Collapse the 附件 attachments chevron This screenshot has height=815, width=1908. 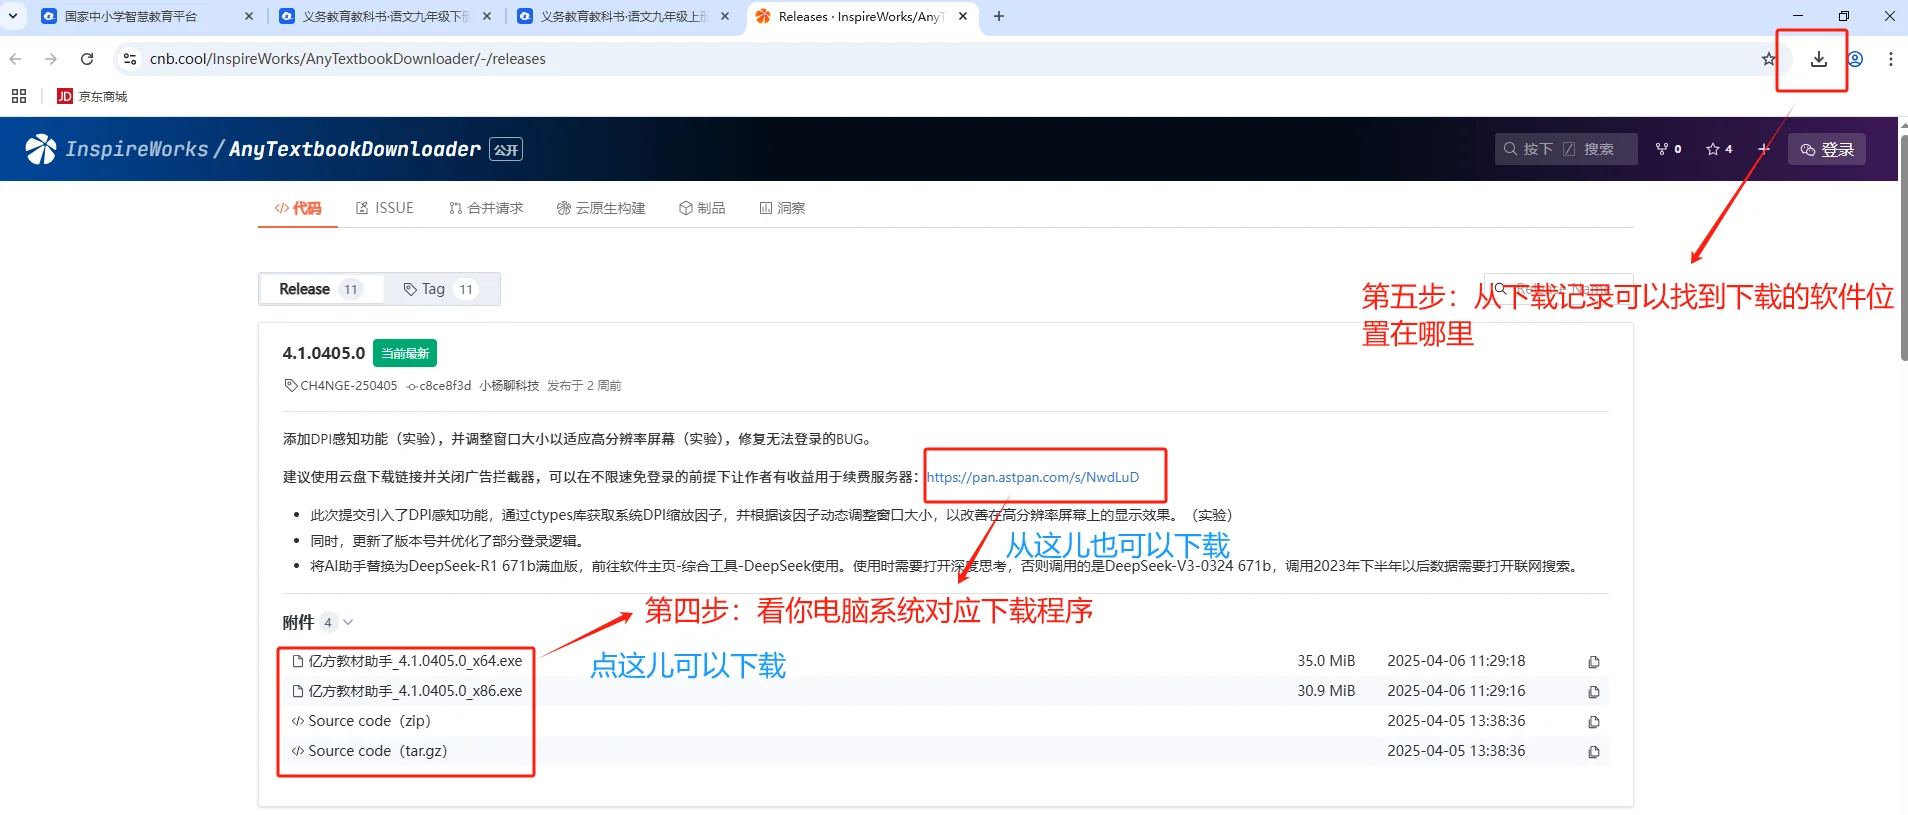point(348,622)
